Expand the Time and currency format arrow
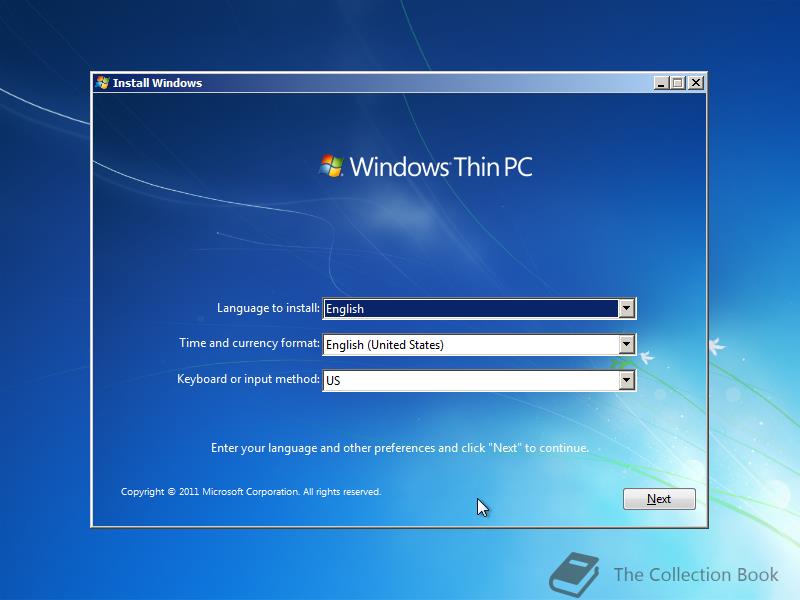Viewport: 800px width, 600px height. coord(626,344)
